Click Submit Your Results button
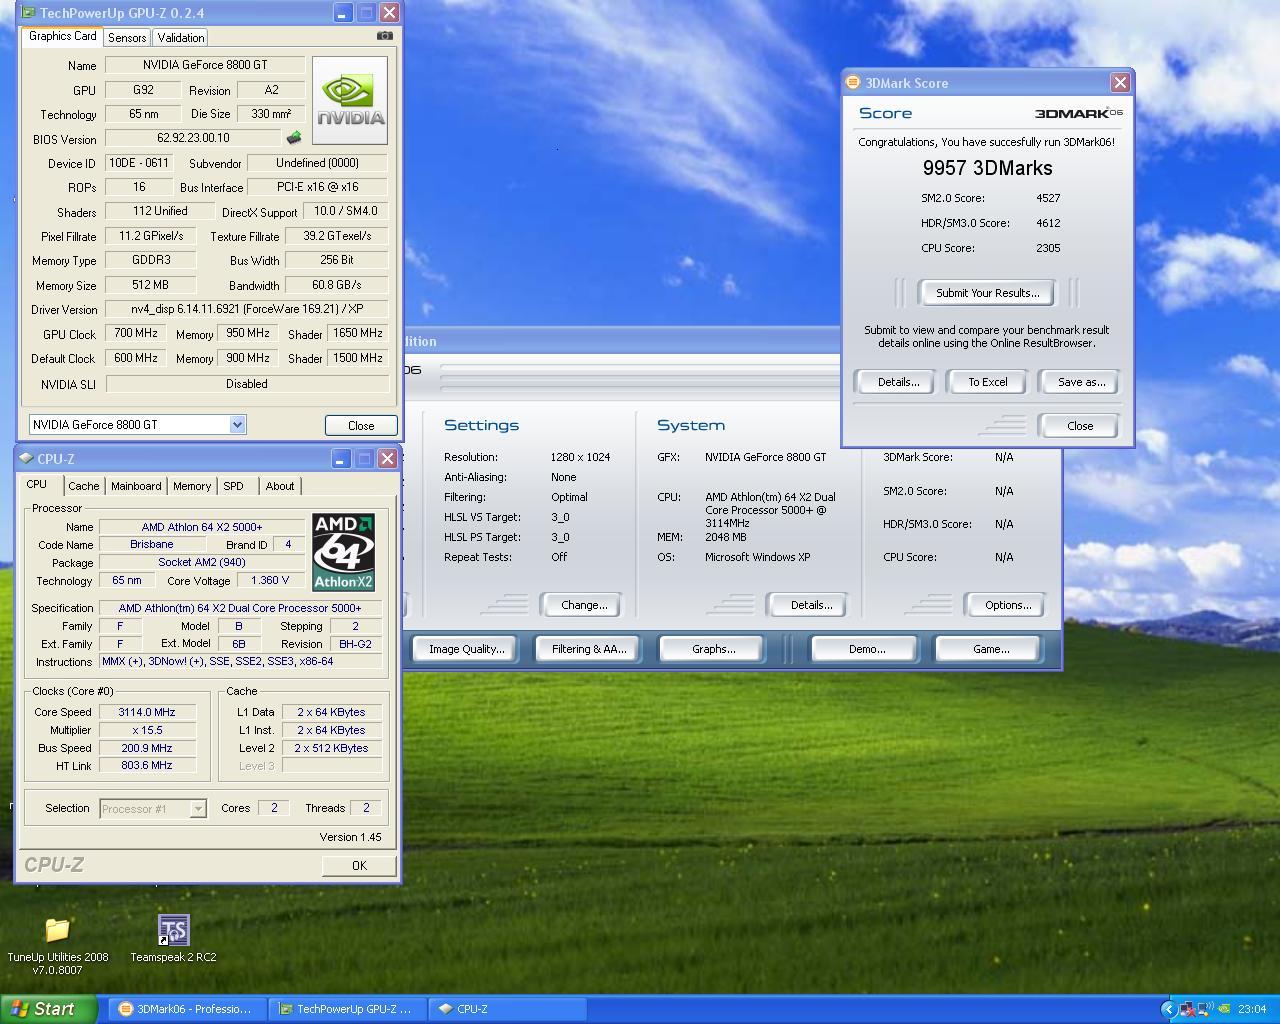Screen dimensions: 1280x1024 click(987, 293)
